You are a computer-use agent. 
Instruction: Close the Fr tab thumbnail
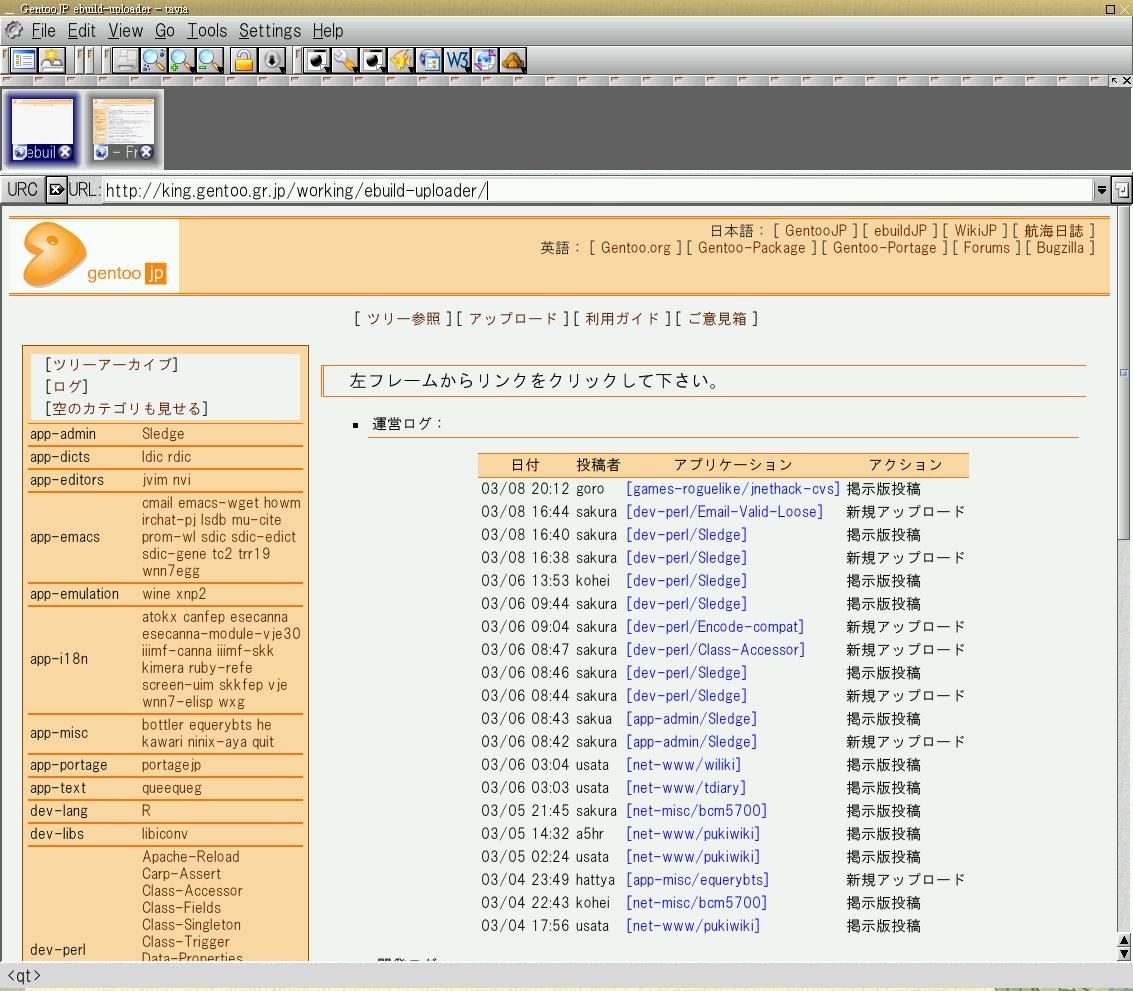[x=147, y=152]
